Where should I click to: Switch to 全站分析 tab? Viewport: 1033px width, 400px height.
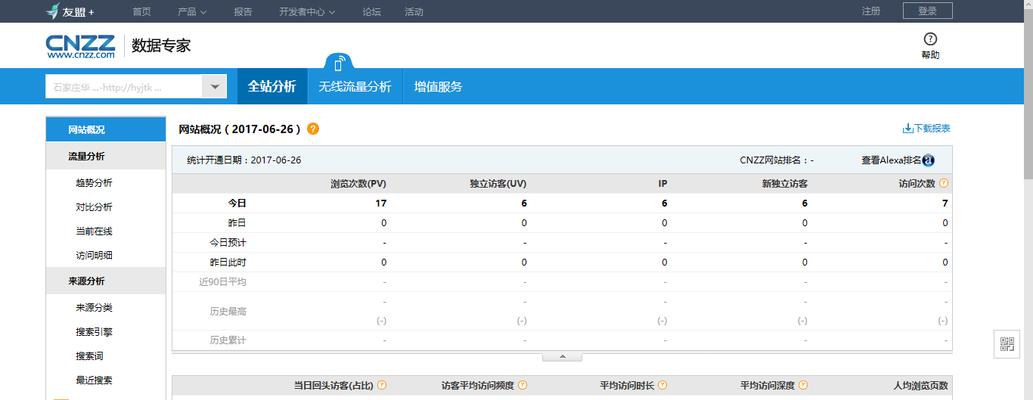[272, 86]
